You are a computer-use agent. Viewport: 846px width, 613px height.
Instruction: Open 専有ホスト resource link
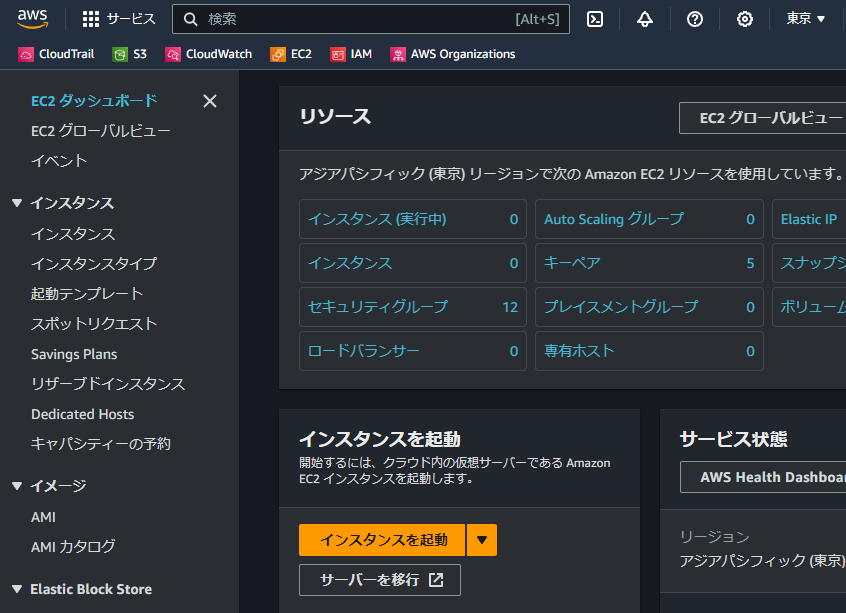click(x=579, y=351)
